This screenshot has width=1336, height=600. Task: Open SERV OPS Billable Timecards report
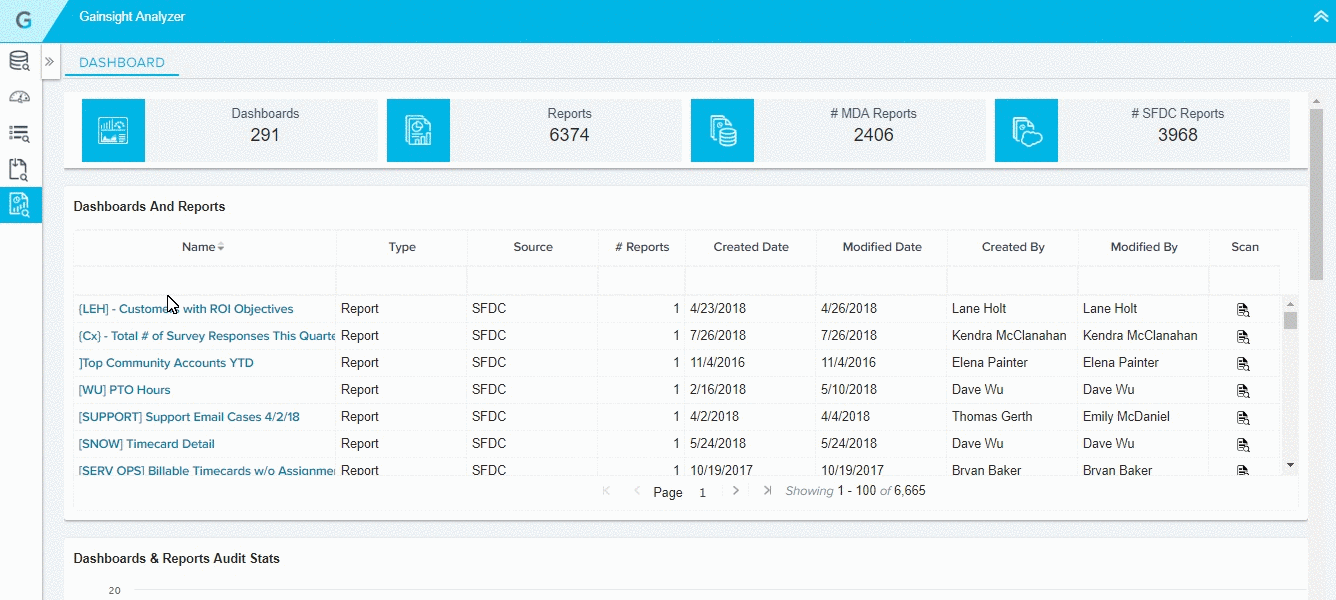tap(207, 470)
